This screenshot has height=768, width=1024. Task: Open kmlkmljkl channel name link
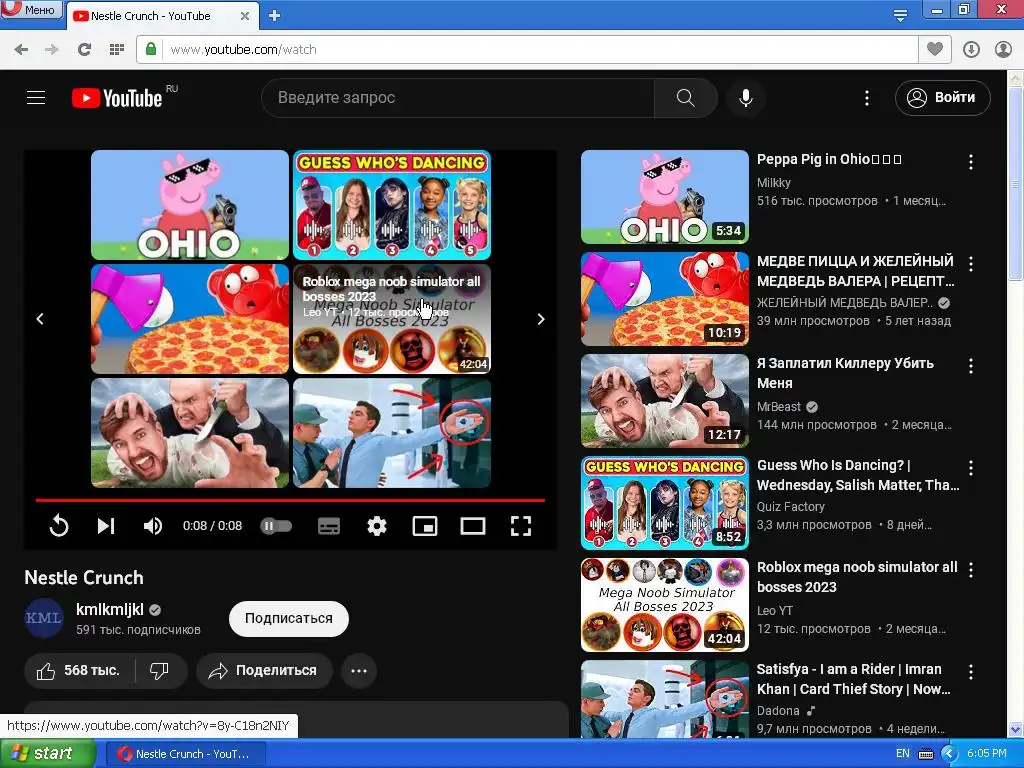click(x=110, y=609)
